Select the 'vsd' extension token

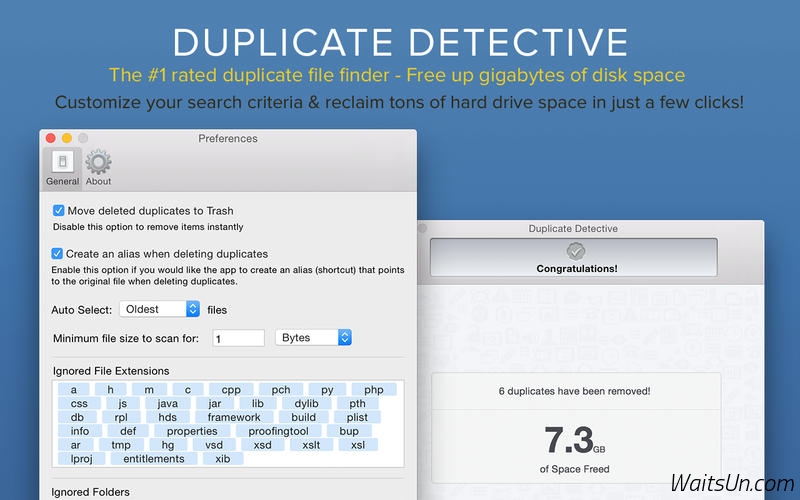pos(214,445)
